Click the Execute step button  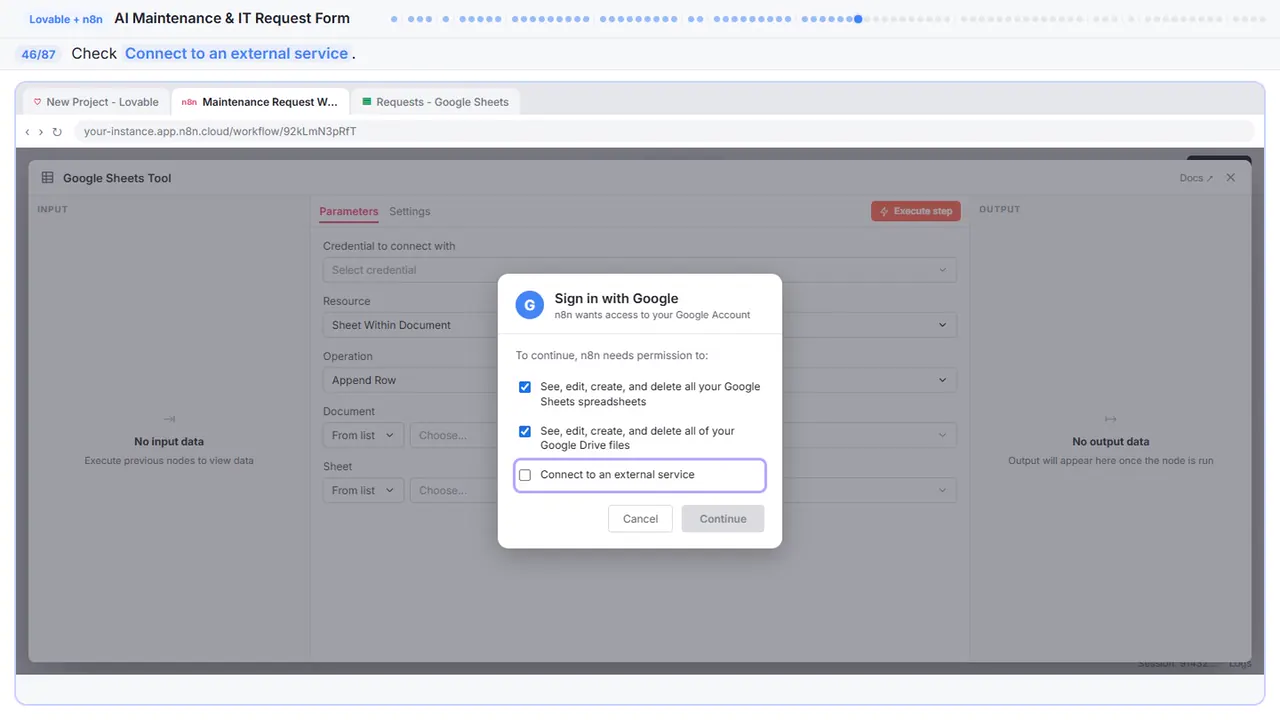pos(916,211)
